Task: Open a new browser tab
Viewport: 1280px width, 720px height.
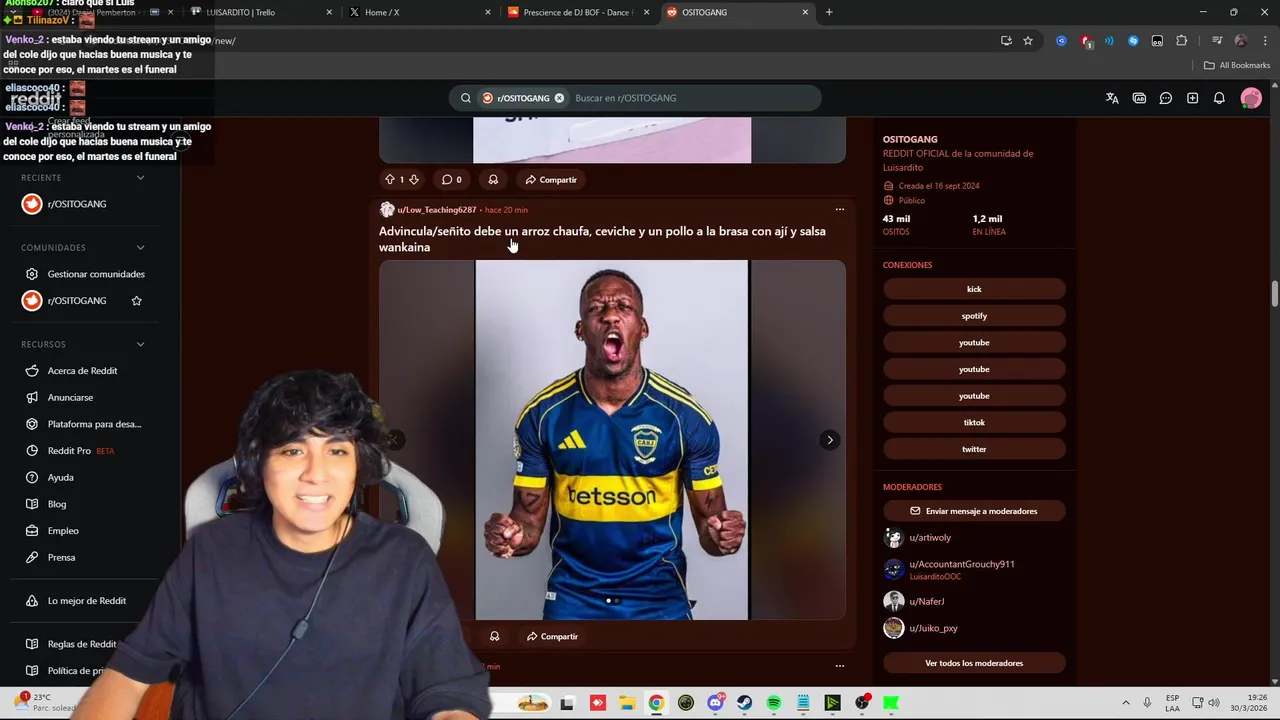Action: point(829,12)
